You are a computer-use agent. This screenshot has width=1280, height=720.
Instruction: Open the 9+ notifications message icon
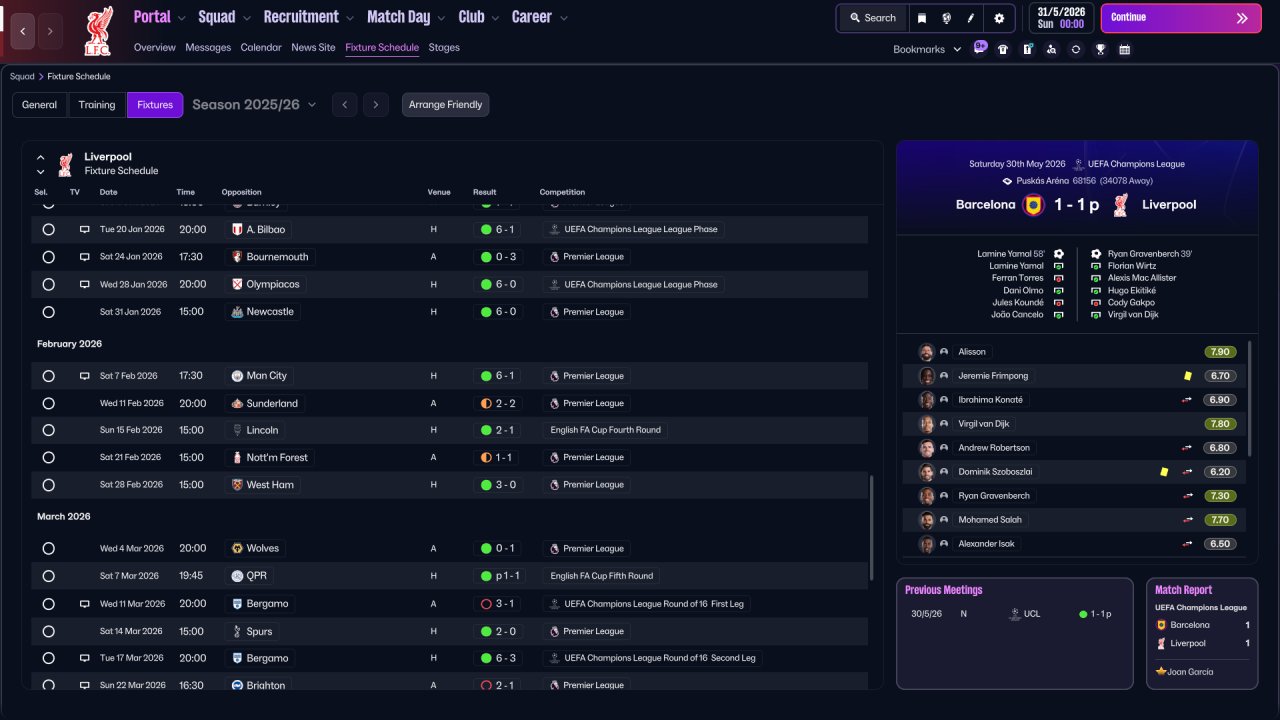(980, 47)
